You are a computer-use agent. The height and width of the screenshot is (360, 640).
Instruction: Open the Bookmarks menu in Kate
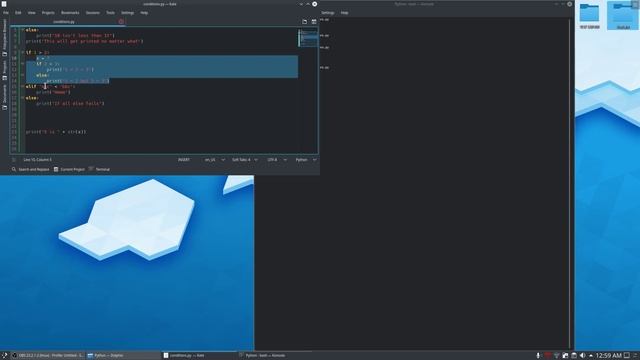(70, 13)
